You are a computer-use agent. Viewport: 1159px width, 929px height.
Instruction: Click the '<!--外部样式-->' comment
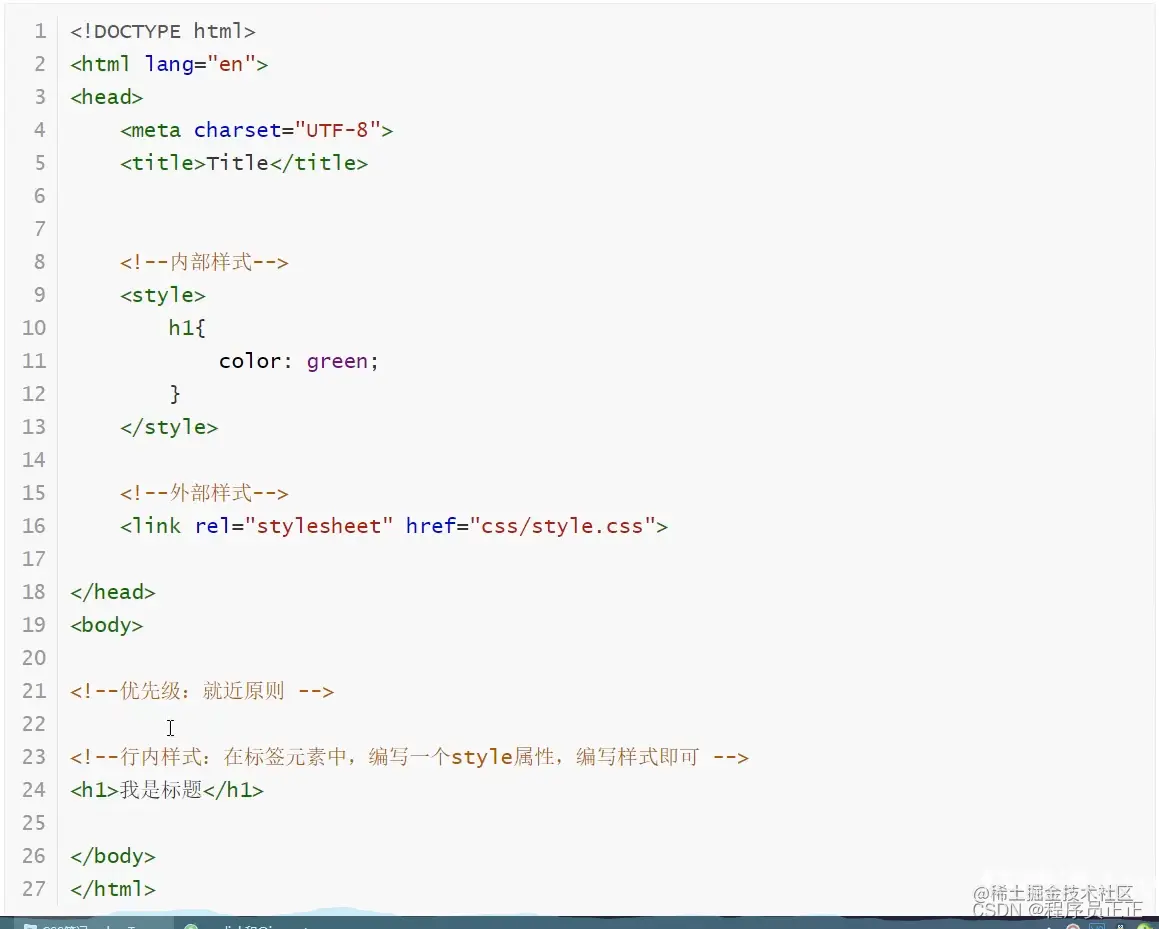click(204, 493)
